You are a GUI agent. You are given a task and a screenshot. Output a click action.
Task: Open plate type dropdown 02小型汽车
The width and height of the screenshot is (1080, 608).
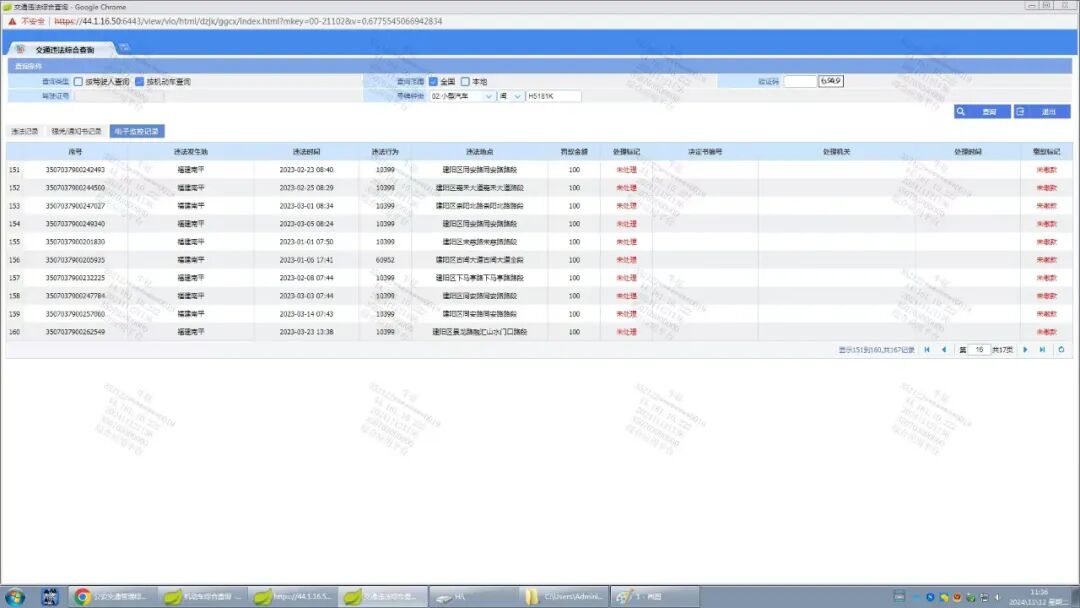point(461,96)
